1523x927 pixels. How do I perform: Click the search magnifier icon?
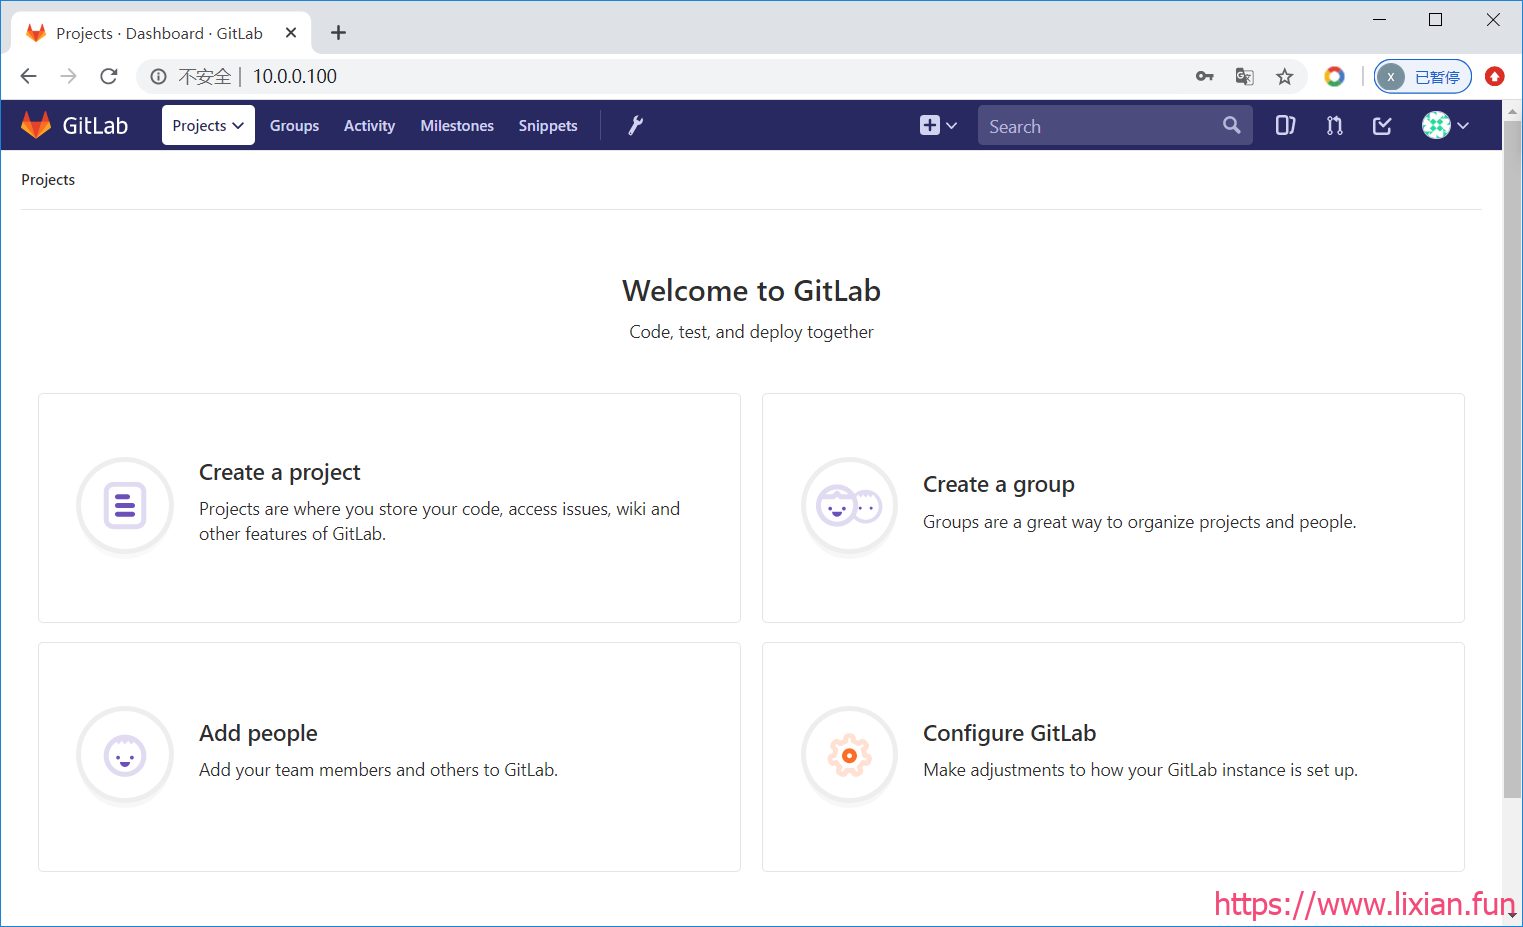tap(1231, 125)
